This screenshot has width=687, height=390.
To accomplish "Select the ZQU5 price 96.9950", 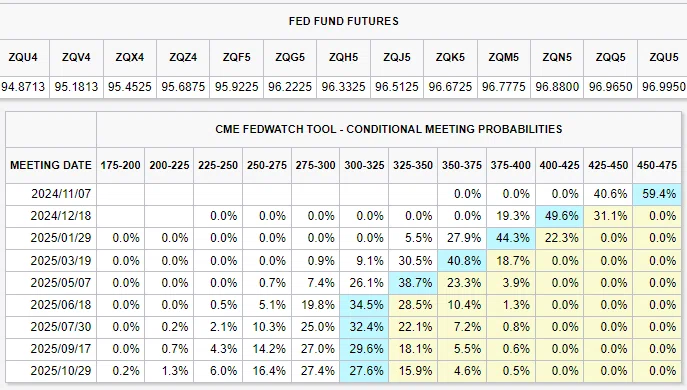I will [x=664, y=87].
